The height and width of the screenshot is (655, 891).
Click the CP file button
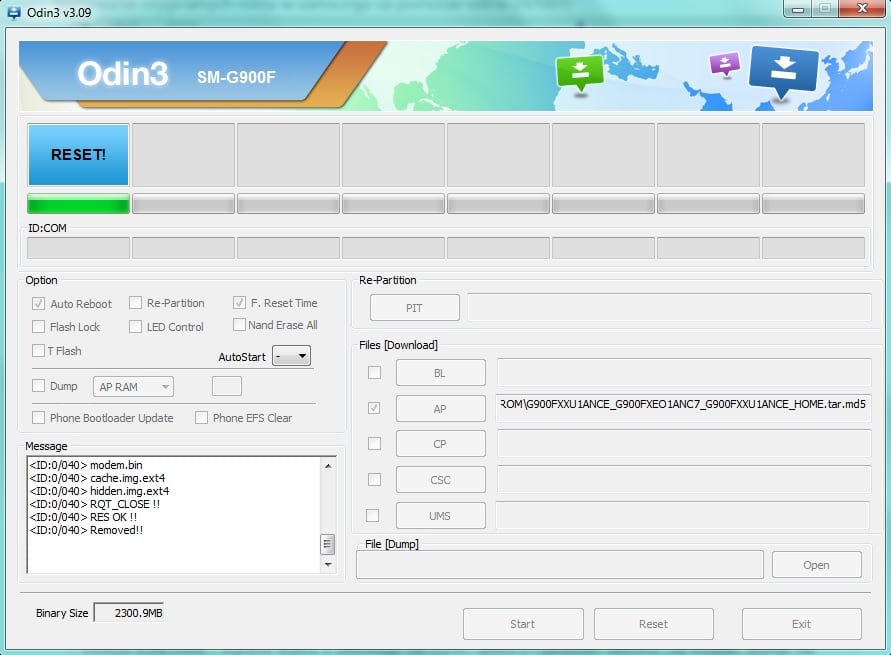(440, 444)
